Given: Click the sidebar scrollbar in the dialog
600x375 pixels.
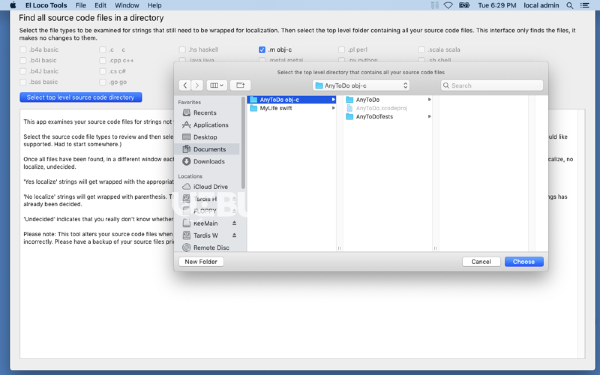Looking at the screenshot, I should [243, 143].
